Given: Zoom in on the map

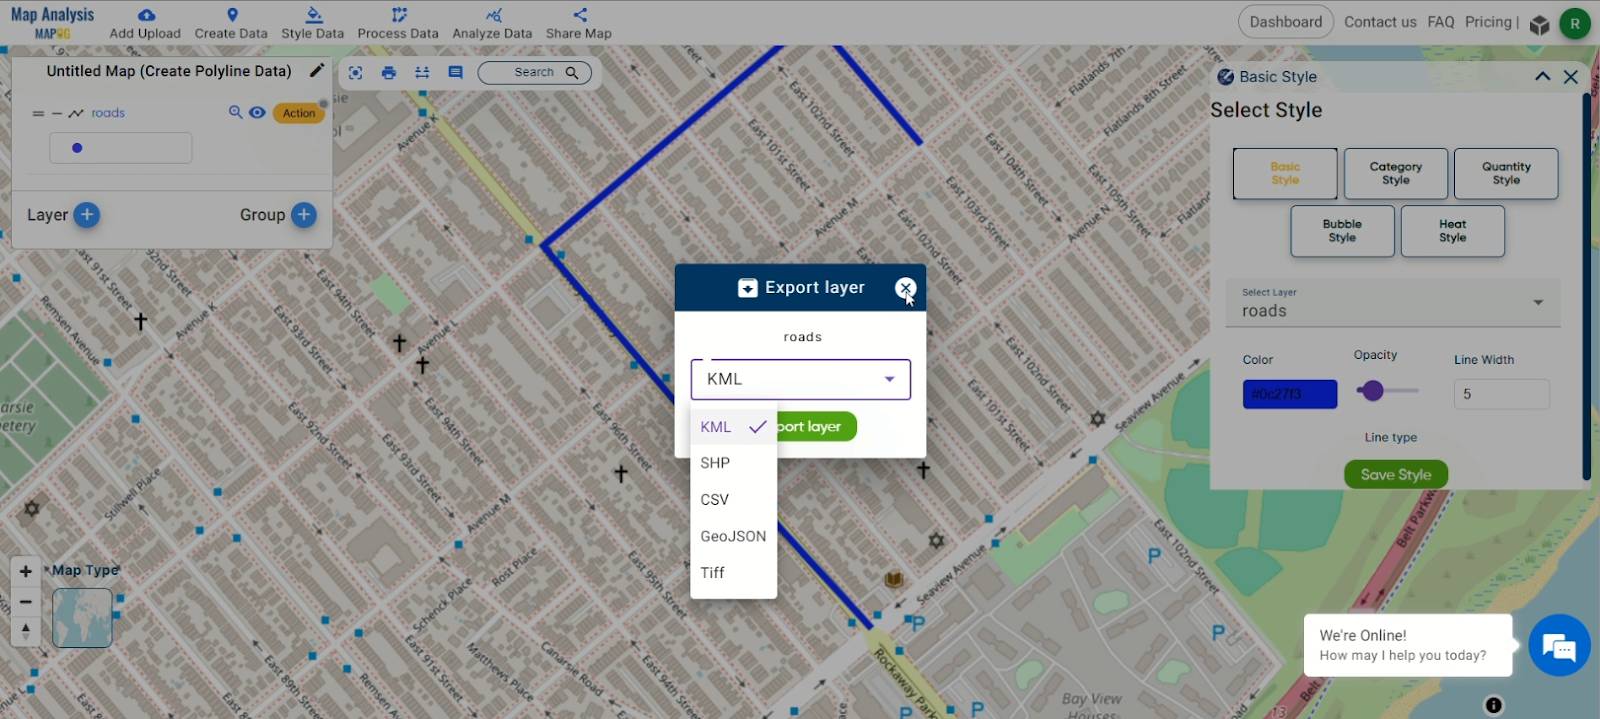Looking at the screenshot, I should click(26, 571).
